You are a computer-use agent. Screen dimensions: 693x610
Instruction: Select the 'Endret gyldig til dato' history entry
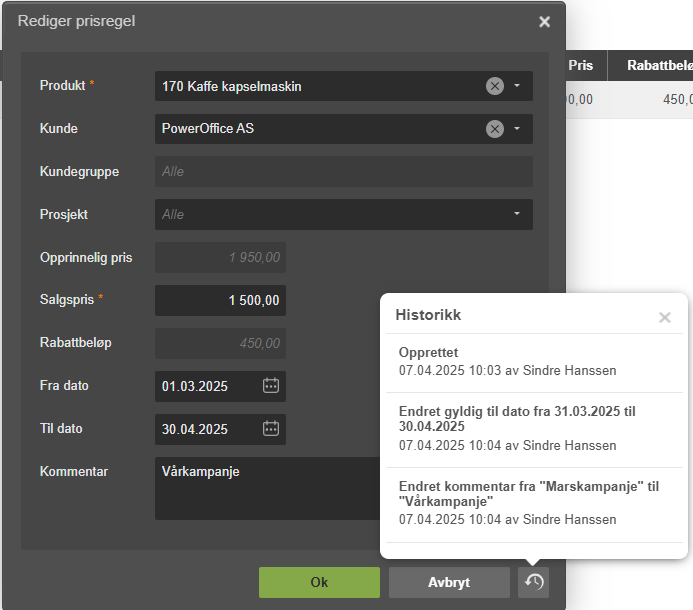[x=534, y=430]
